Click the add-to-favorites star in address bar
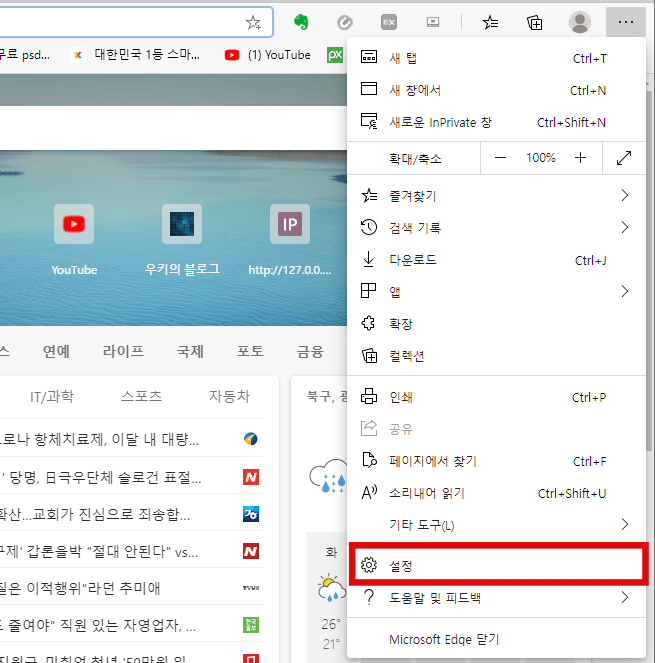This screenshot has width=655, height=663. 253,22
